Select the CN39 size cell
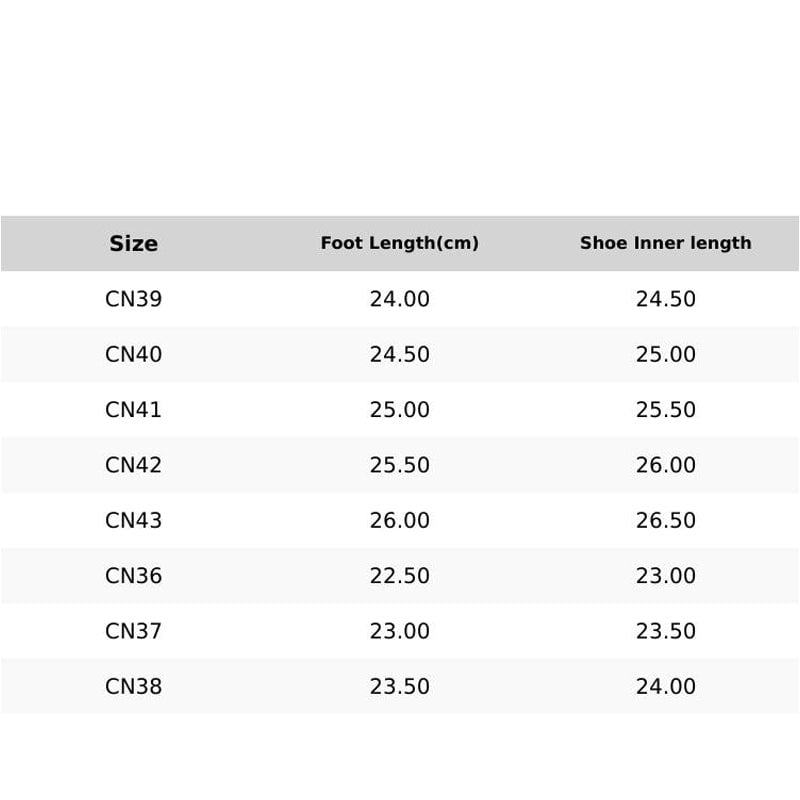Viewport: 800px width, 800px height. pos(134,299)
